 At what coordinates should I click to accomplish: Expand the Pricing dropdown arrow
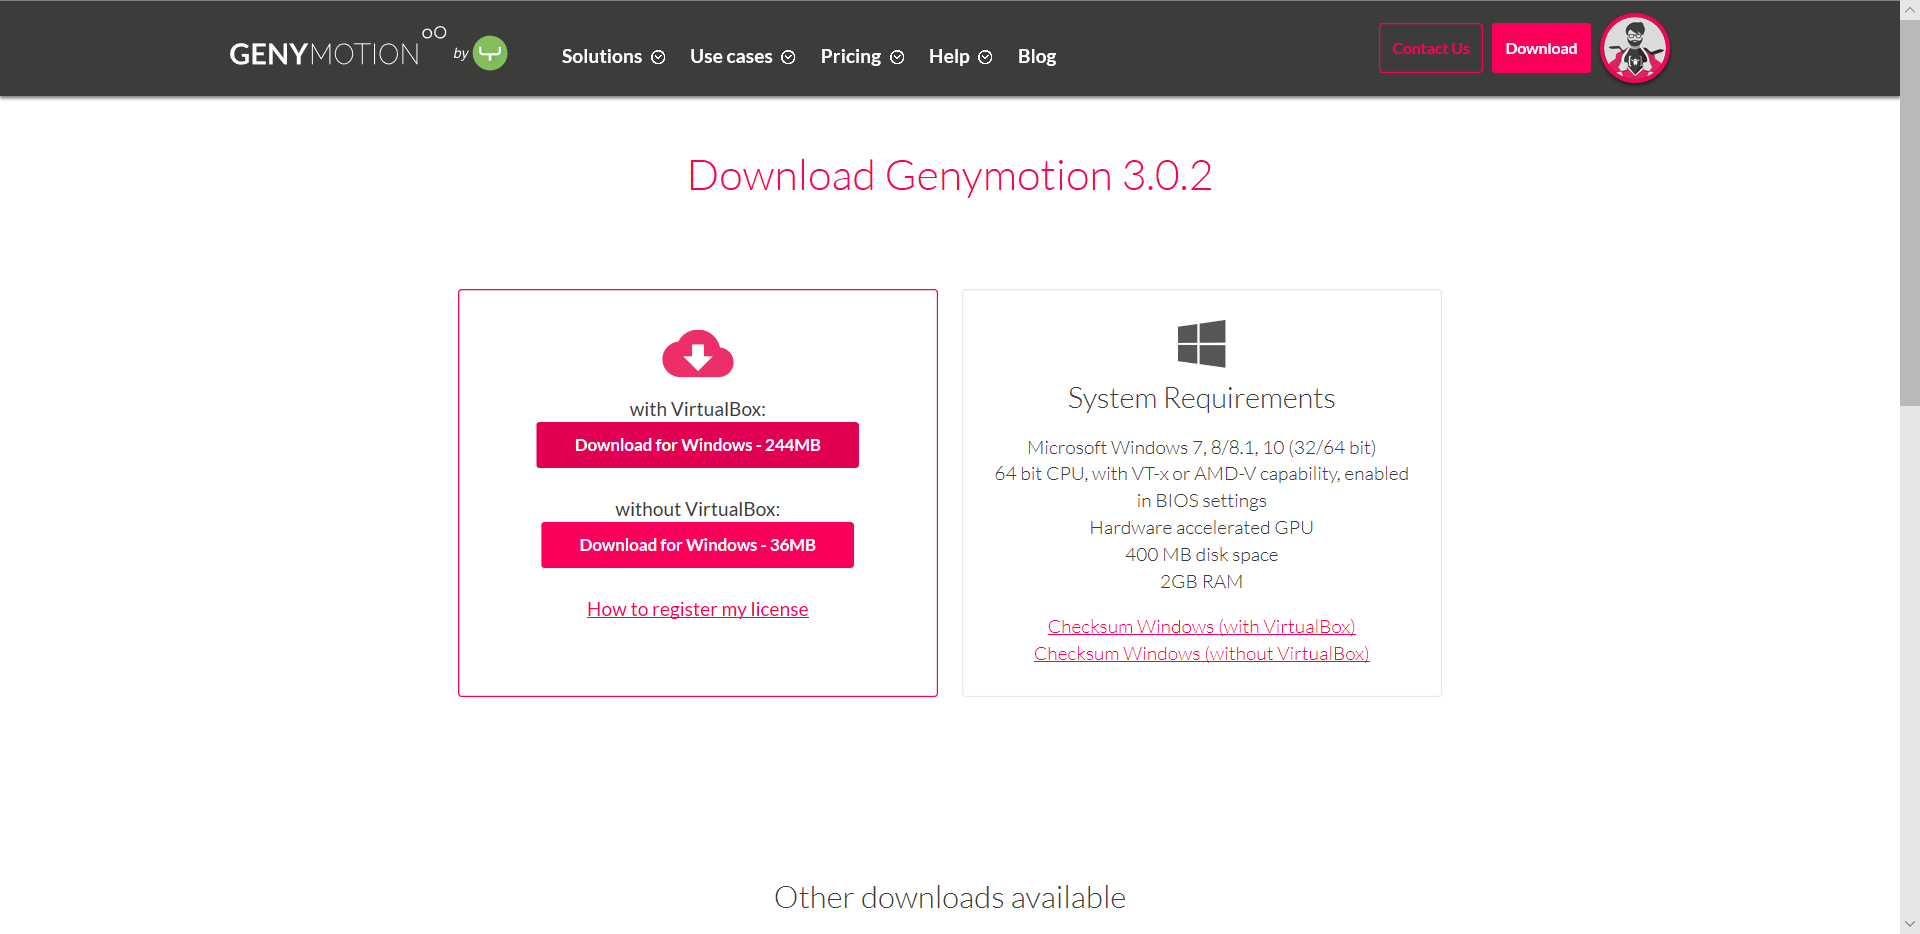pyautogui.click(x=897, y=57)
